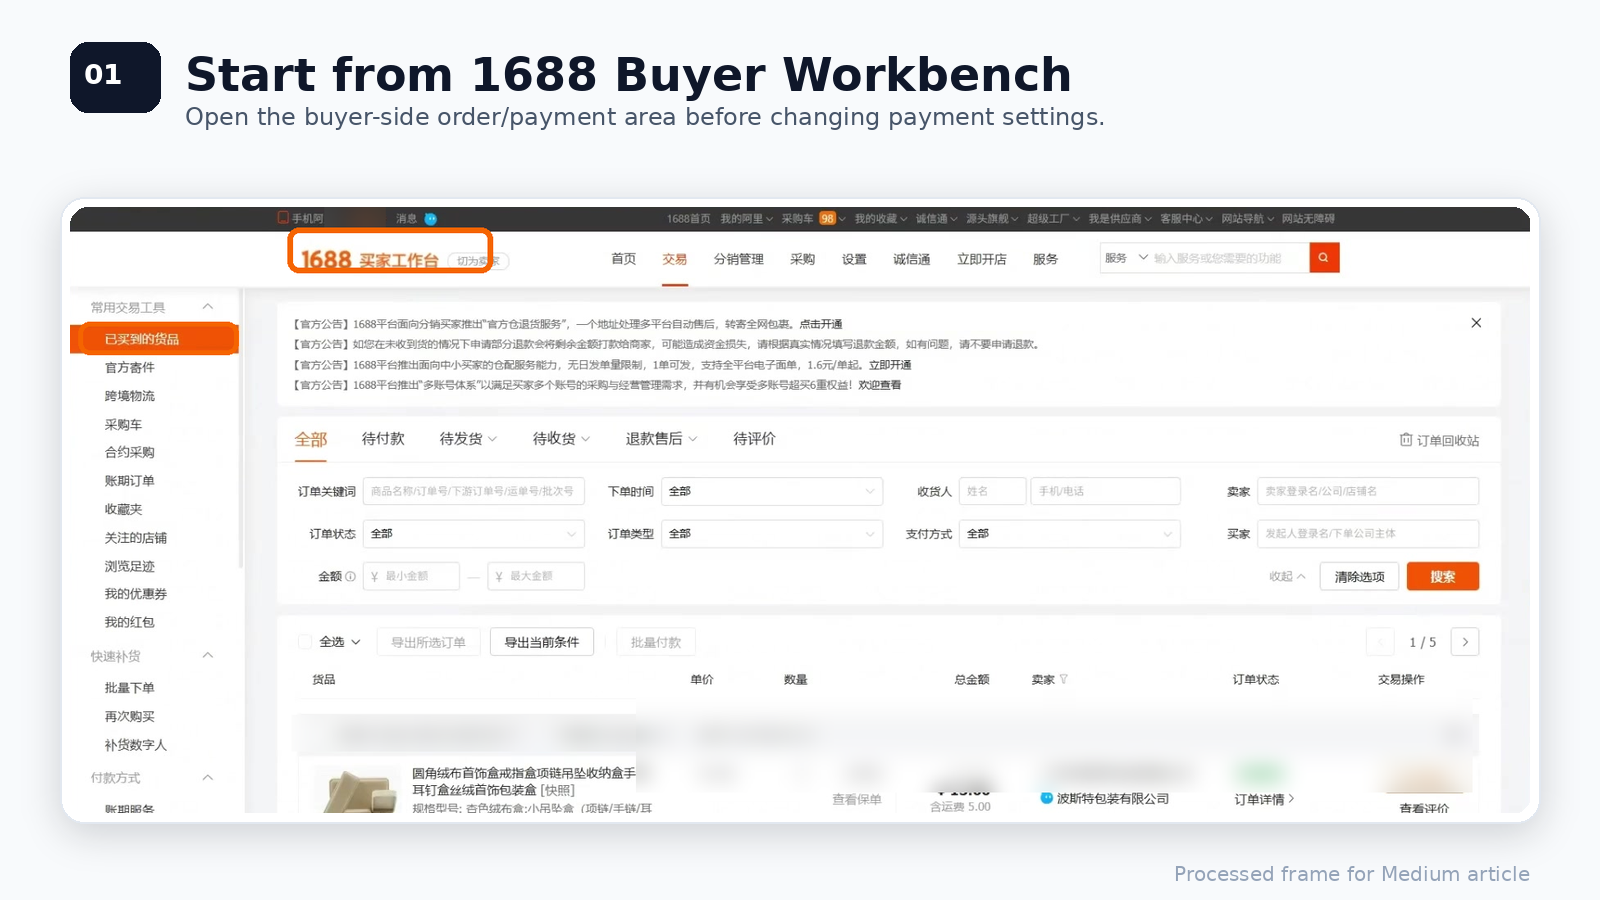1600x900 pixels.
Task: Click the minimum amount (最小金额) field
Action: [411, 577]
